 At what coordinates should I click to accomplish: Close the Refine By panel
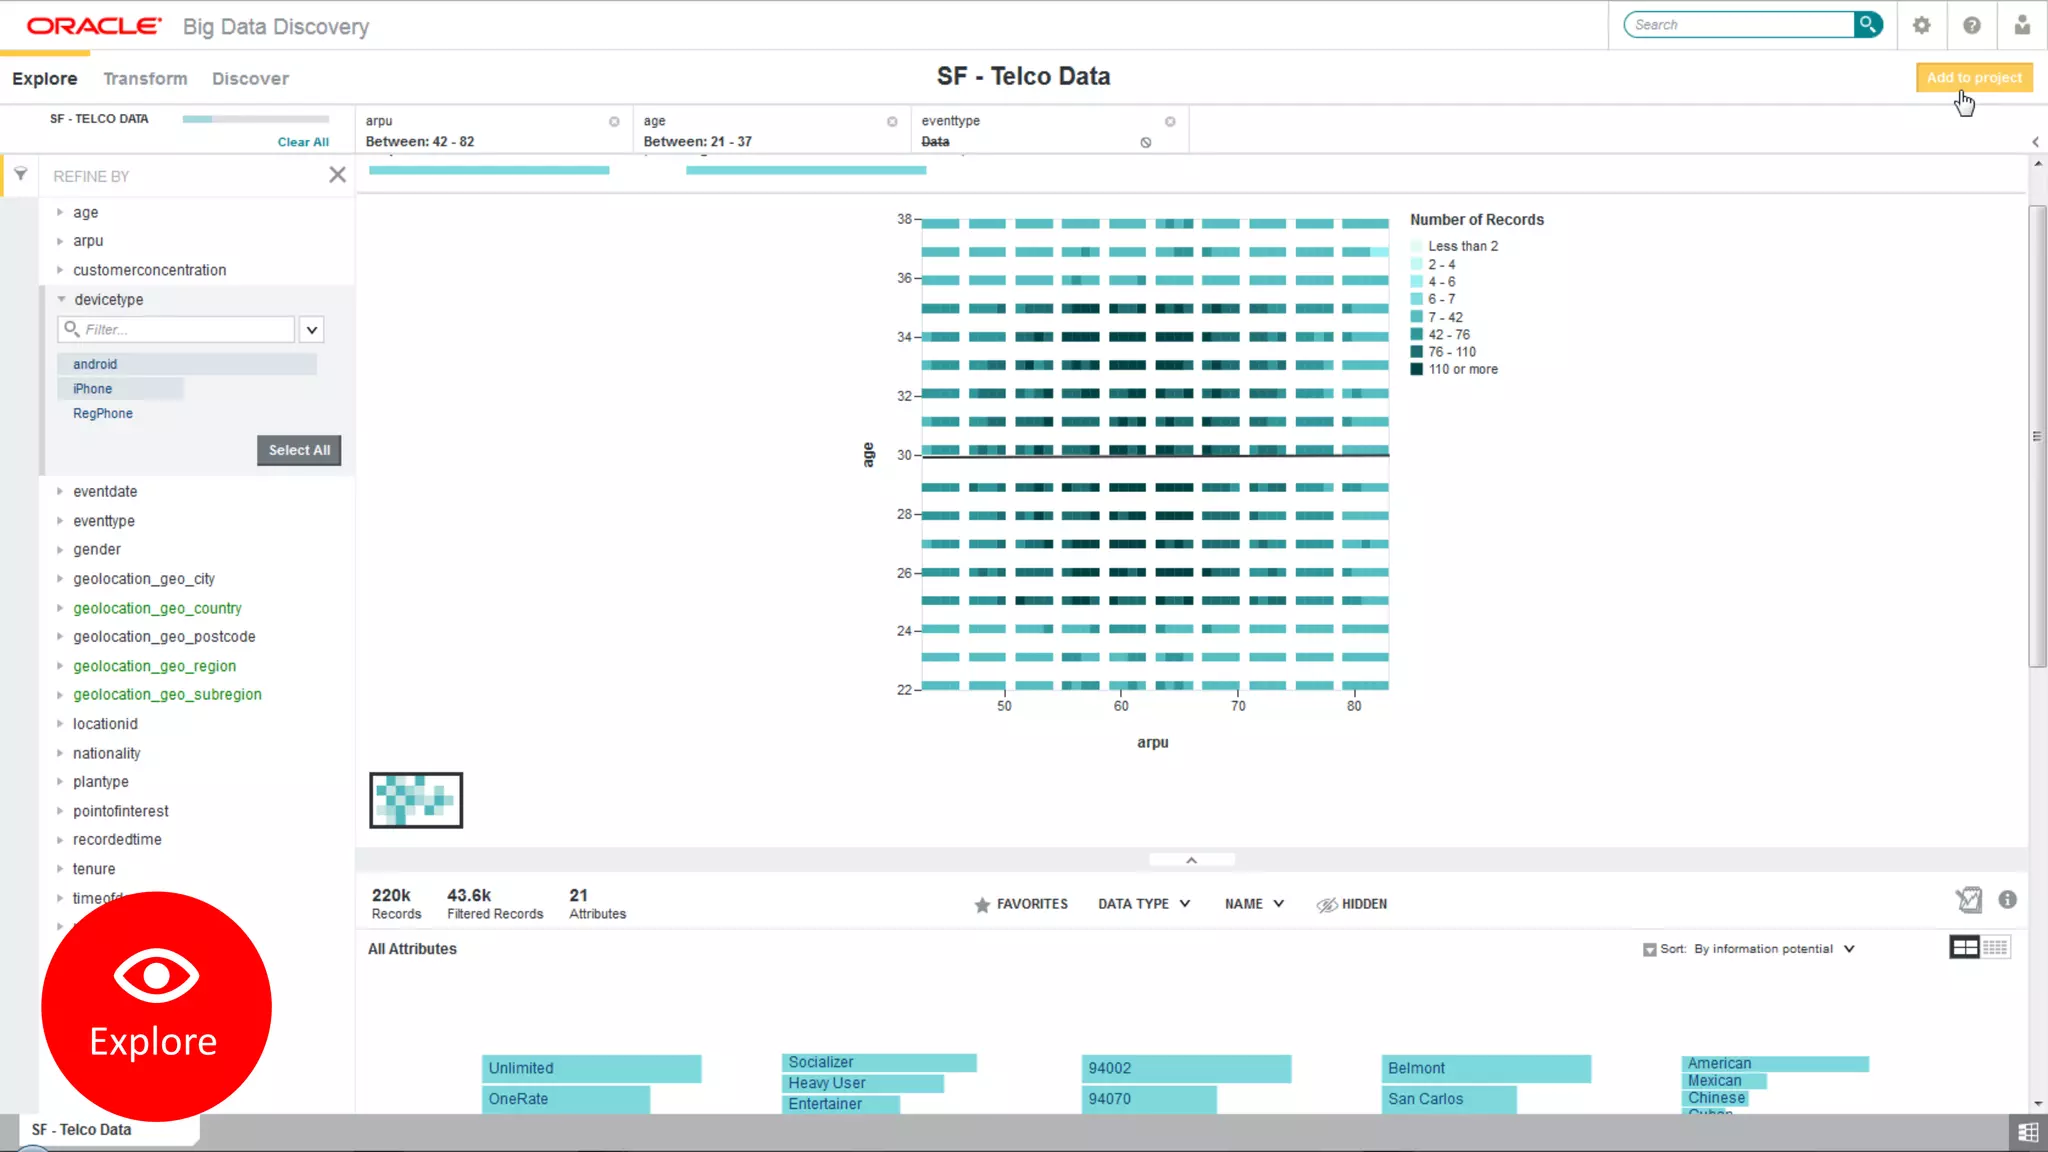pyautogui.click(x=337, y=175)
